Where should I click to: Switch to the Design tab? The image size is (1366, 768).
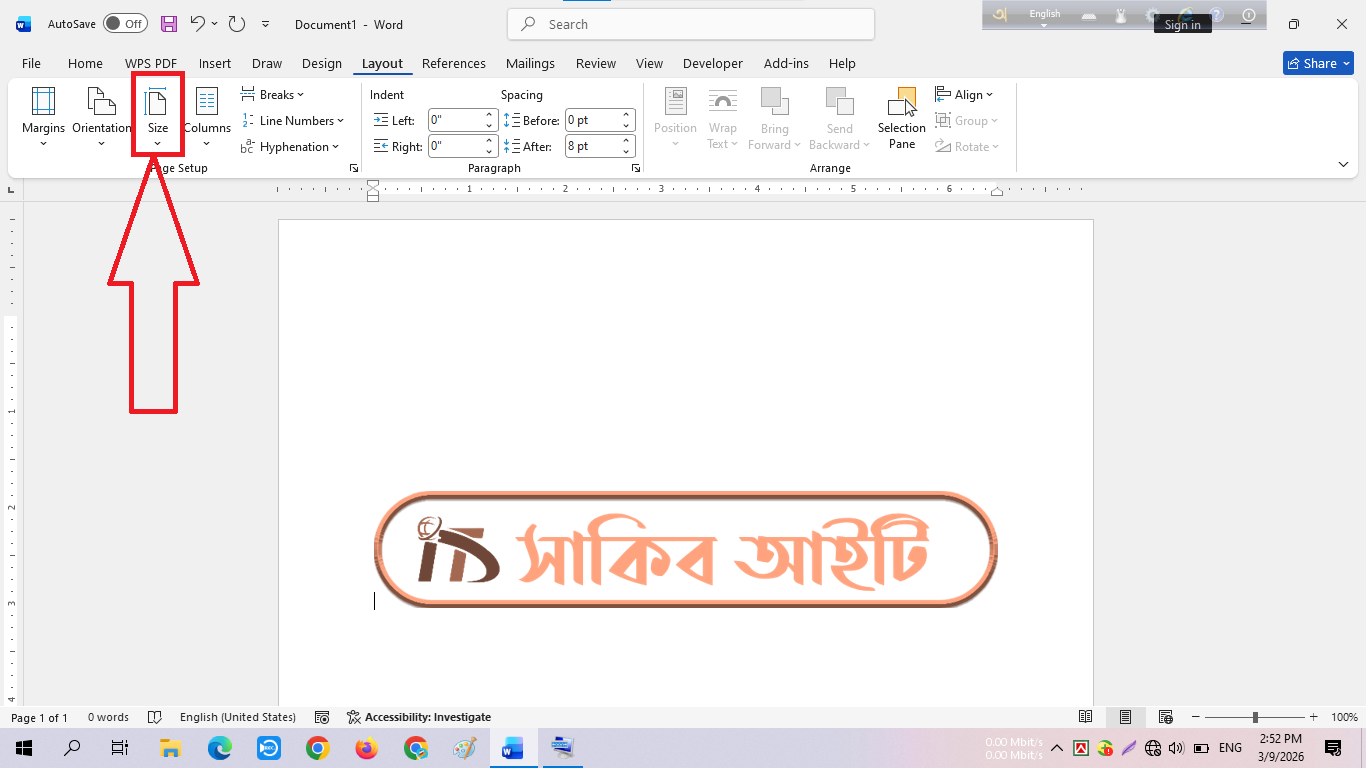(321, 63)
